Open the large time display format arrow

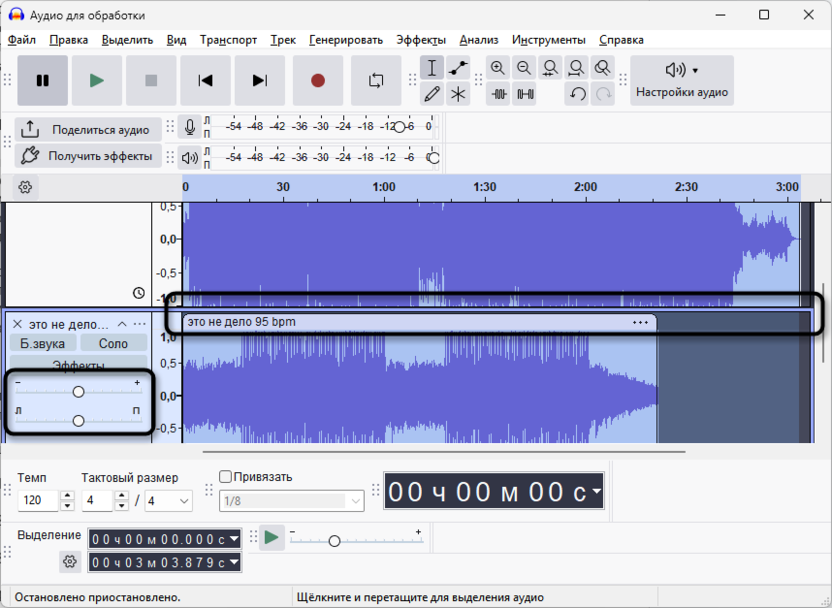[597, 491]
